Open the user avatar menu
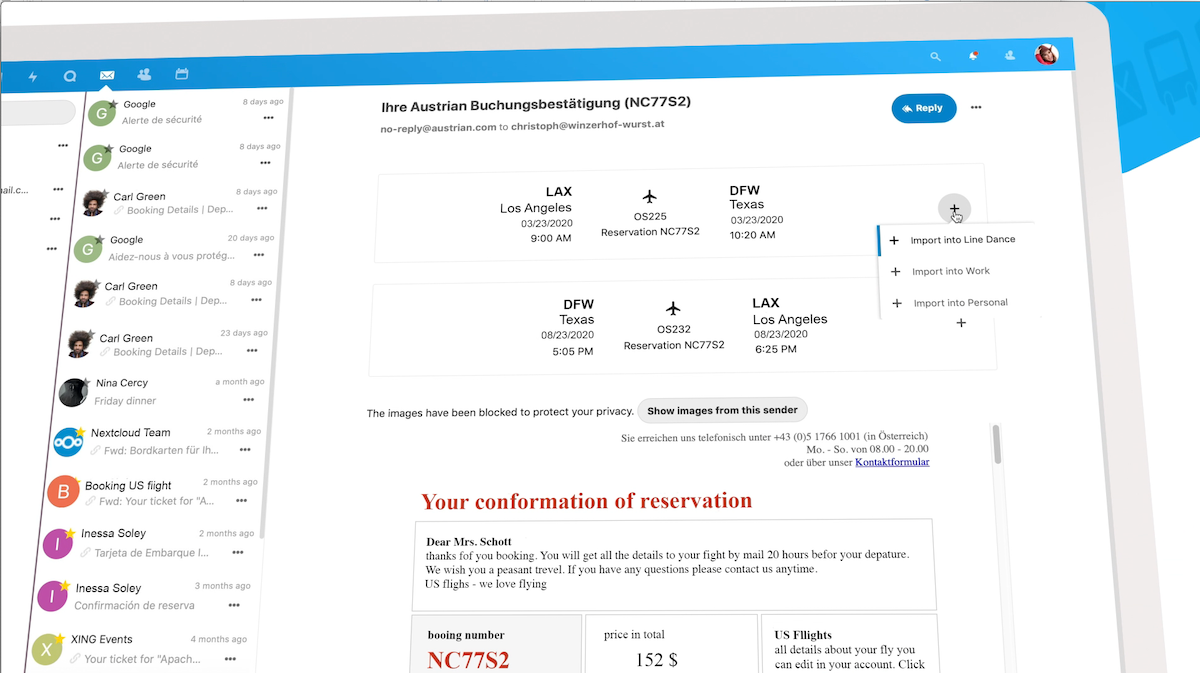Image resolution: width=1200 pixels, height=673 pixels. [1046, 53]
